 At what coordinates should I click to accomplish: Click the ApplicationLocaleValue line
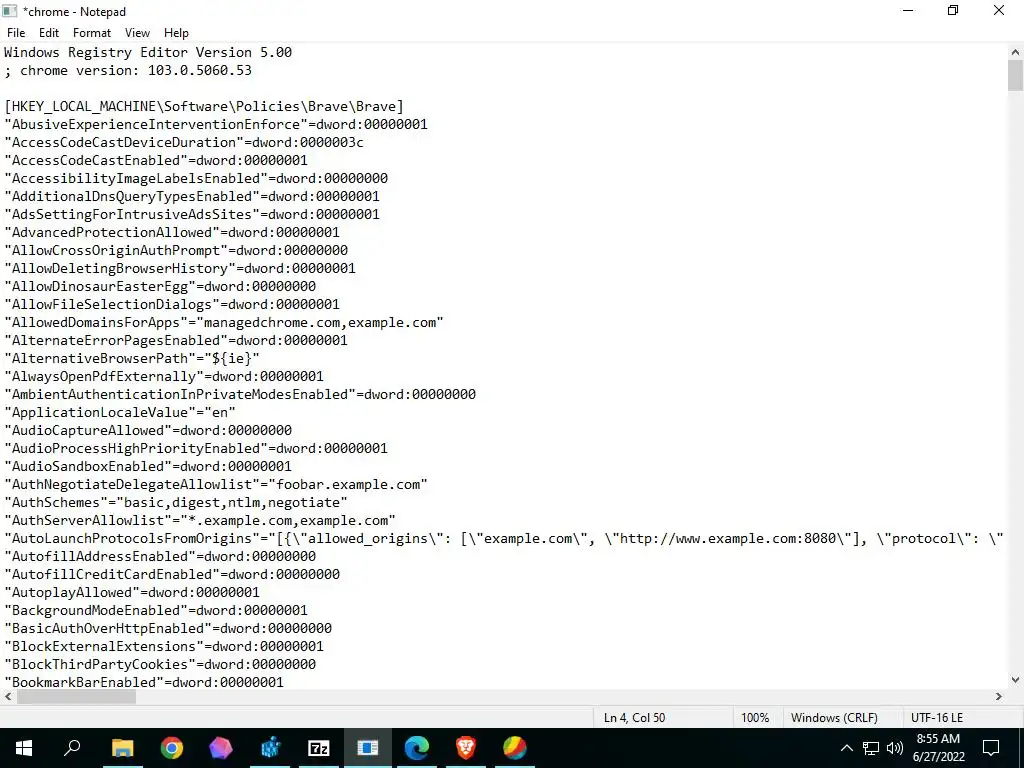[120, 412]
